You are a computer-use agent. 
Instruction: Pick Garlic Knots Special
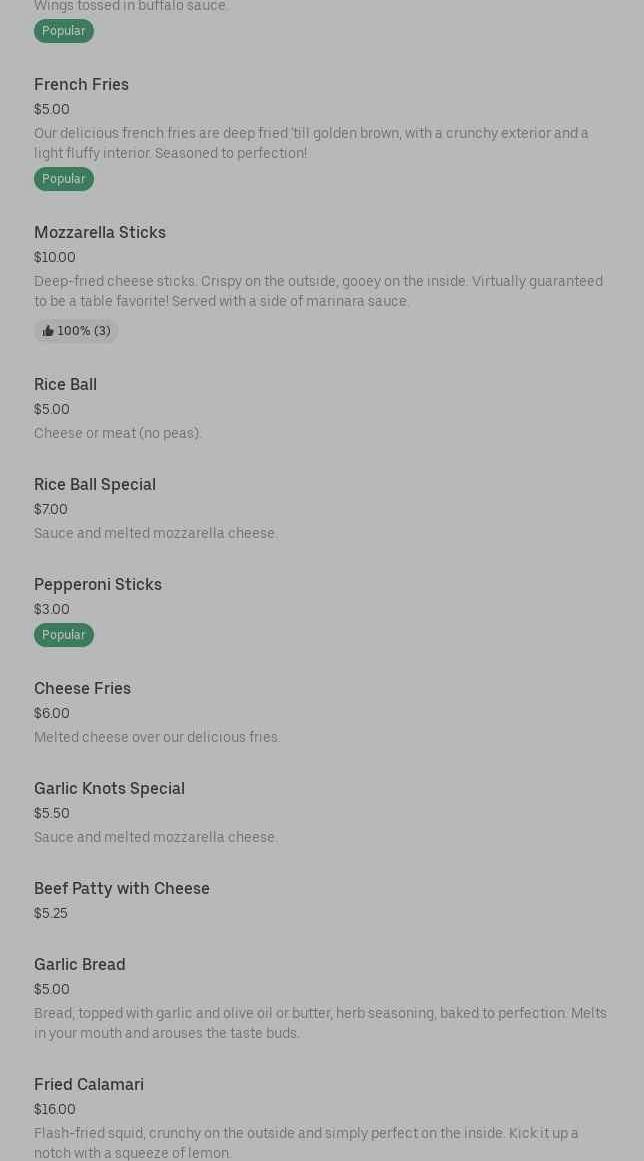pyautogui.click(x=109, y=789)
